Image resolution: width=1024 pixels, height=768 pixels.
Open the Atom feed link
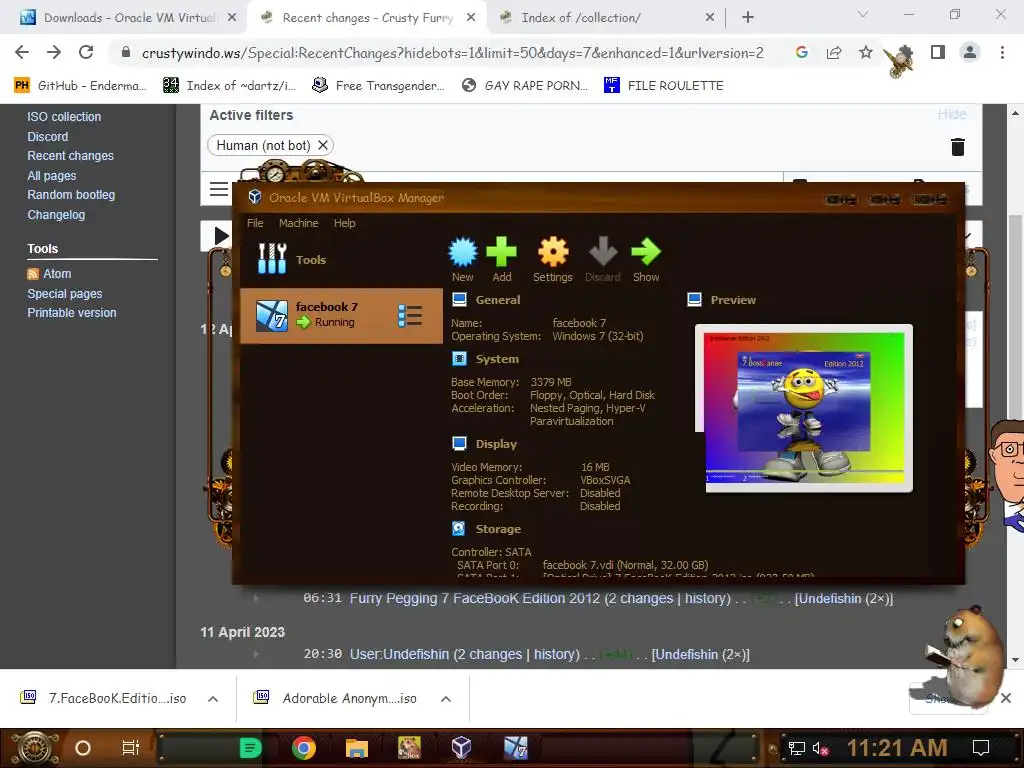57,274
